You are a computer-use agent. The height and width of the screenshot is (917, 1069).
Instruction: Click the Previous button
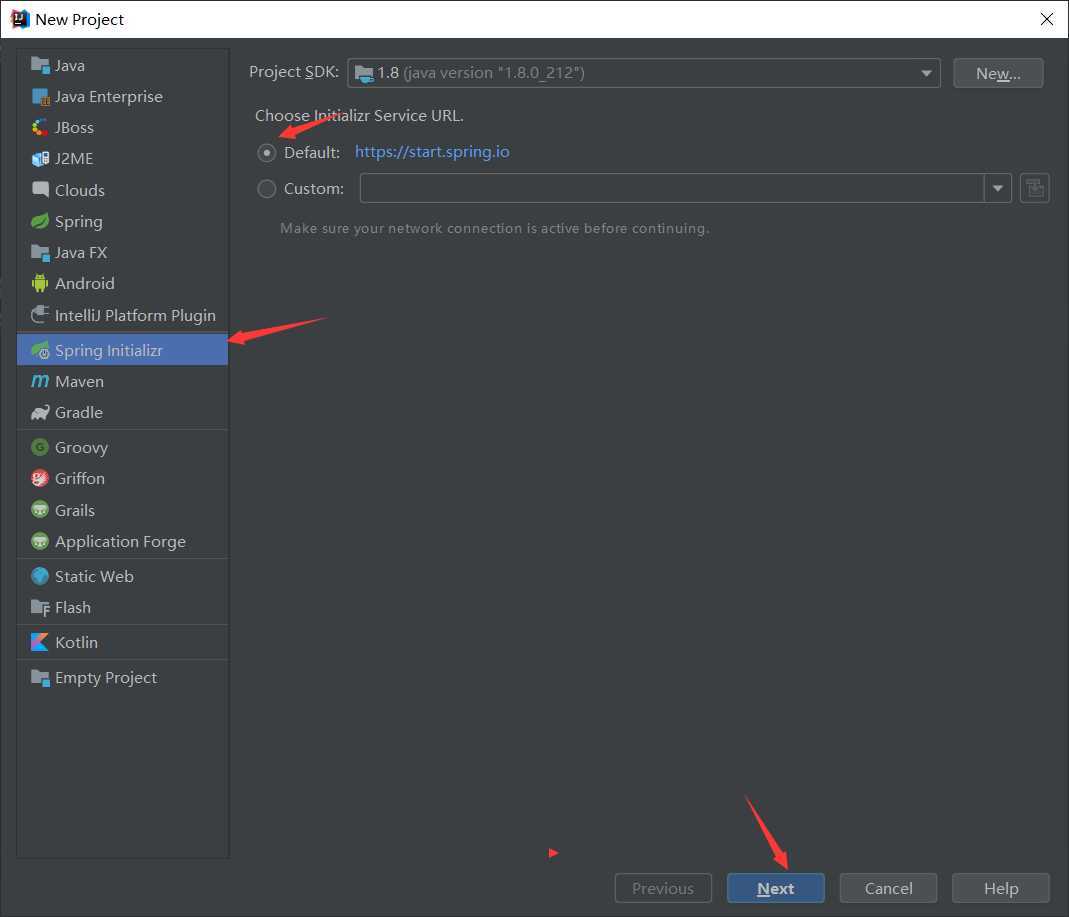pyautogui.click(x=663, y=888)
